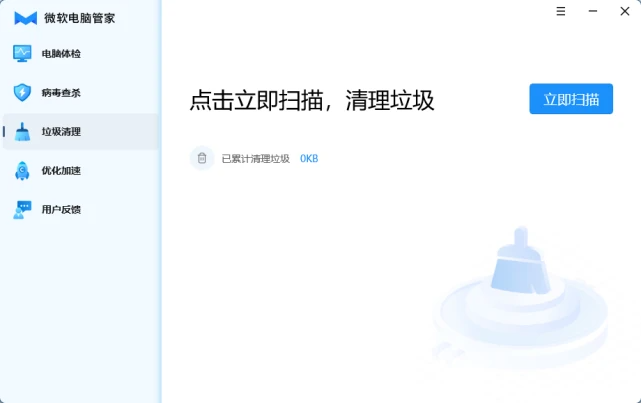
Task: Switch to 病毒查杀 label
Action: coord(61,93)
